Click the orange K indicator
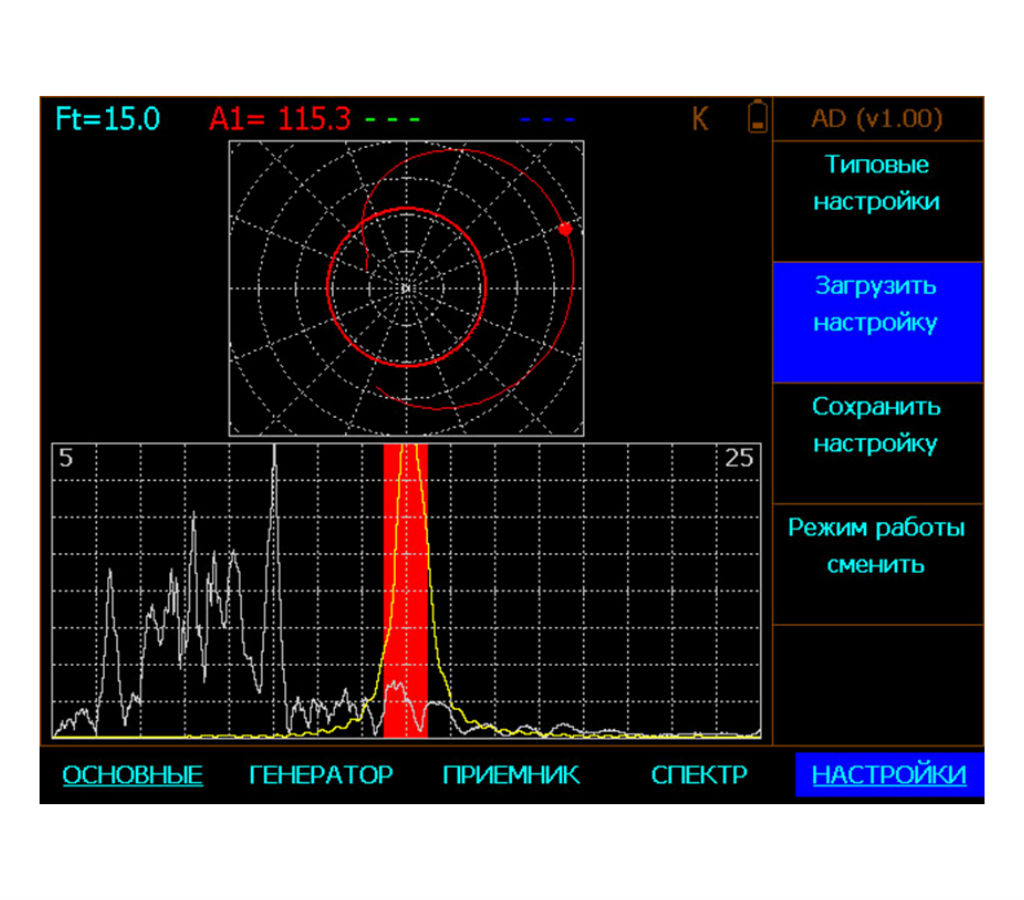 pos(699,119)
